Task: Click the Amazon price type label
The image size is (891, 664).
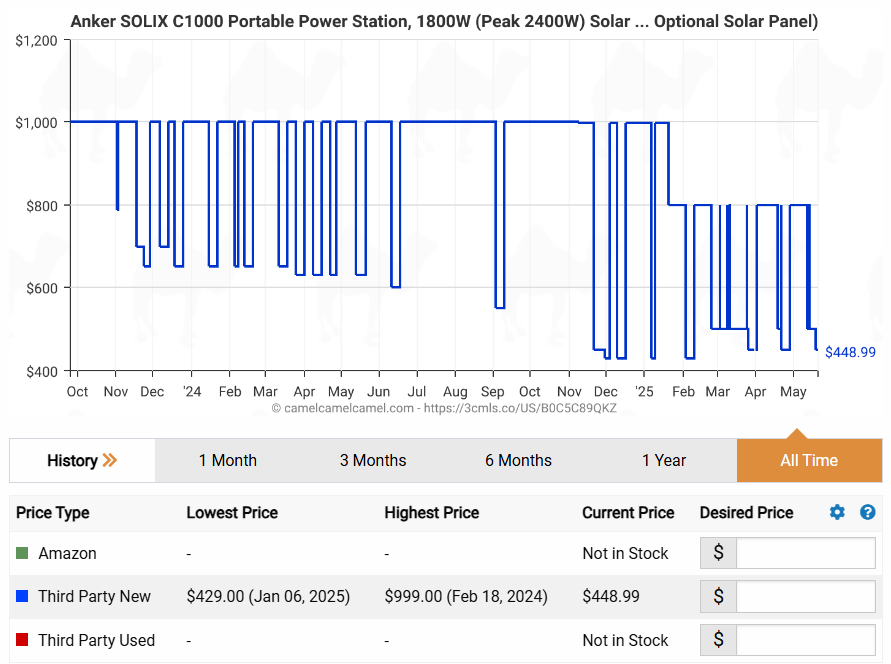Action: click(67, 553)
